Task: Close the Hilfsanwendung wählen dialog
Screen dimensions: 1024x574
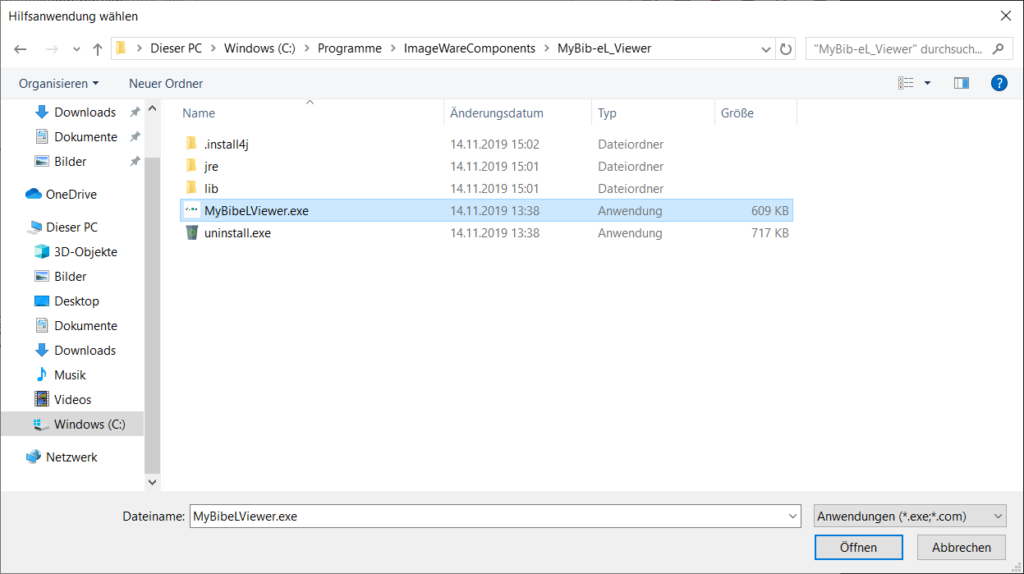Action: tap(1006, 16)
